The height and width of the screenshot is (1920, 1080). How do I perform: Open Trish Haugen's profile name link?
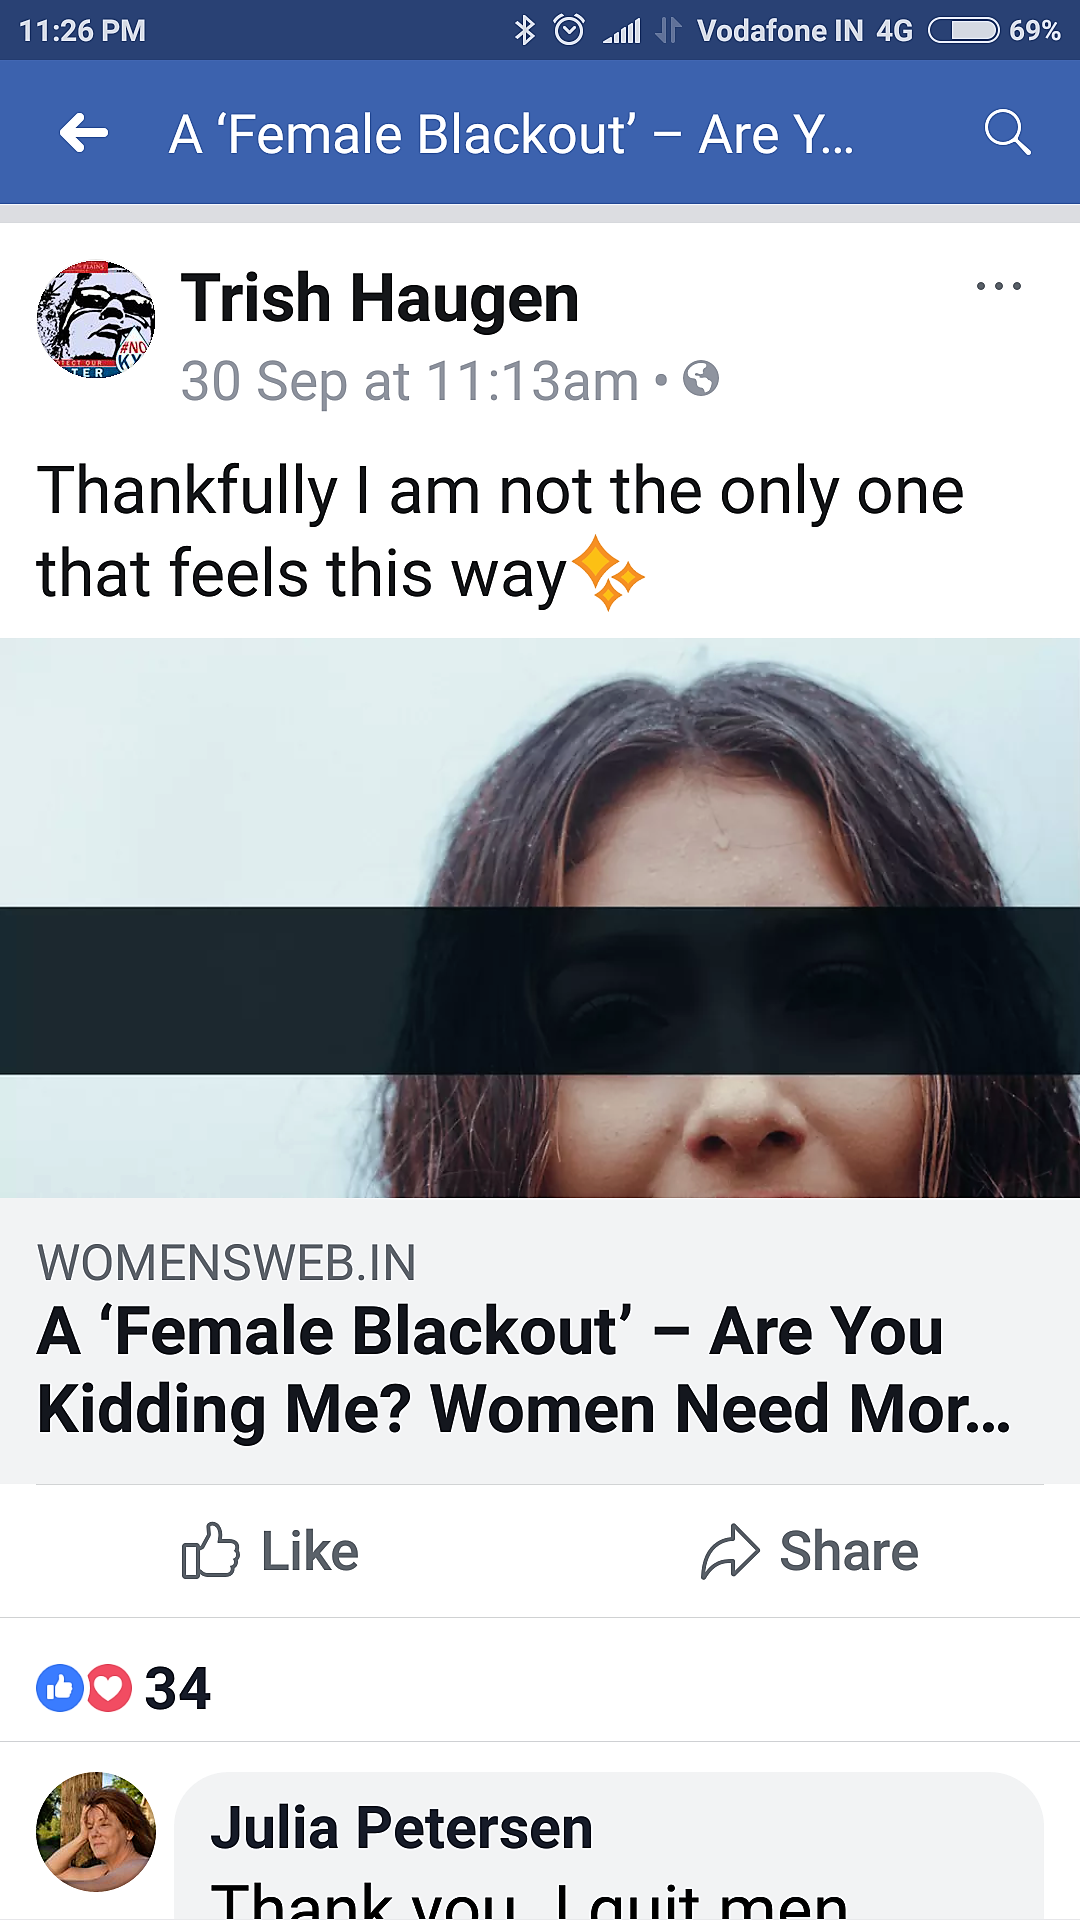tap(380, 298)
